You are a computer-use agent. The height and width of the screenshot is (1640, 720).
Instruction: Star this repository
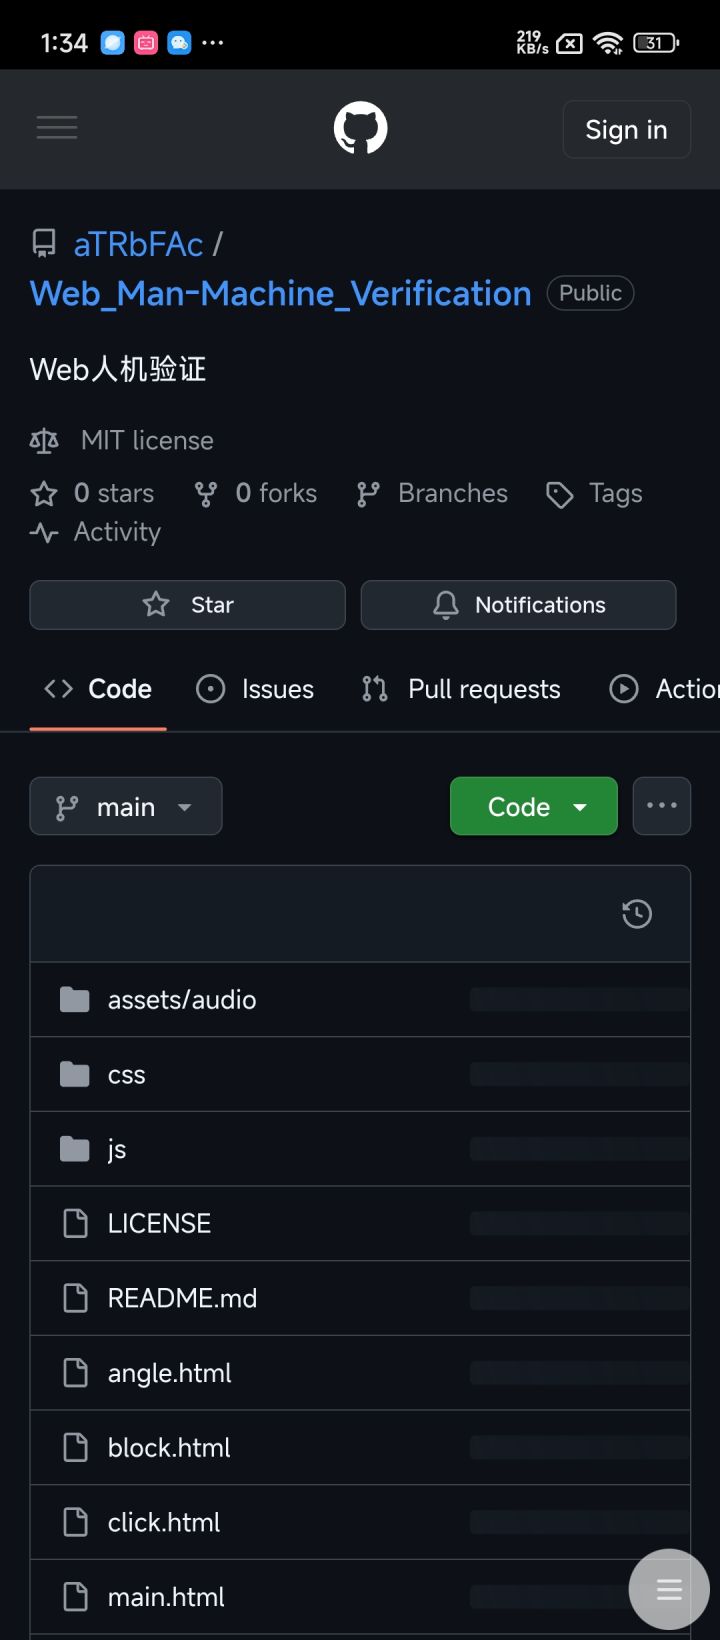coord(187,605)
